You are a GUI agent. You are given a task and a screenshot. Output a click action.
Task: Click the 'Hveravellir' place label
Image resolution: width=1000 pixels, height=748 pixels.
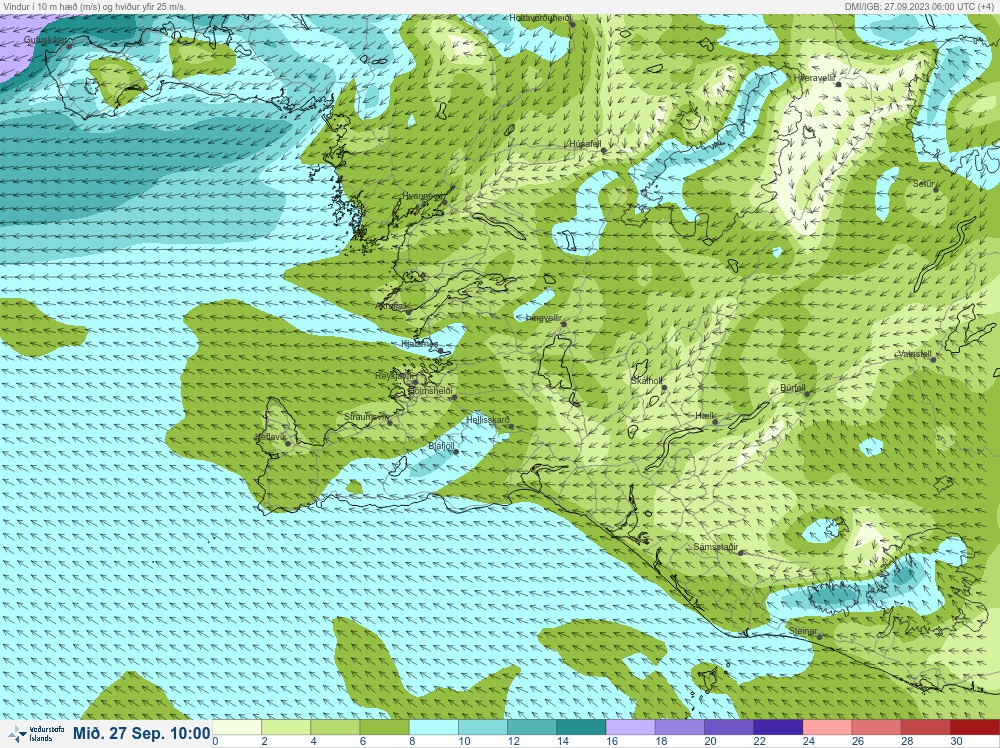point(814,78)
